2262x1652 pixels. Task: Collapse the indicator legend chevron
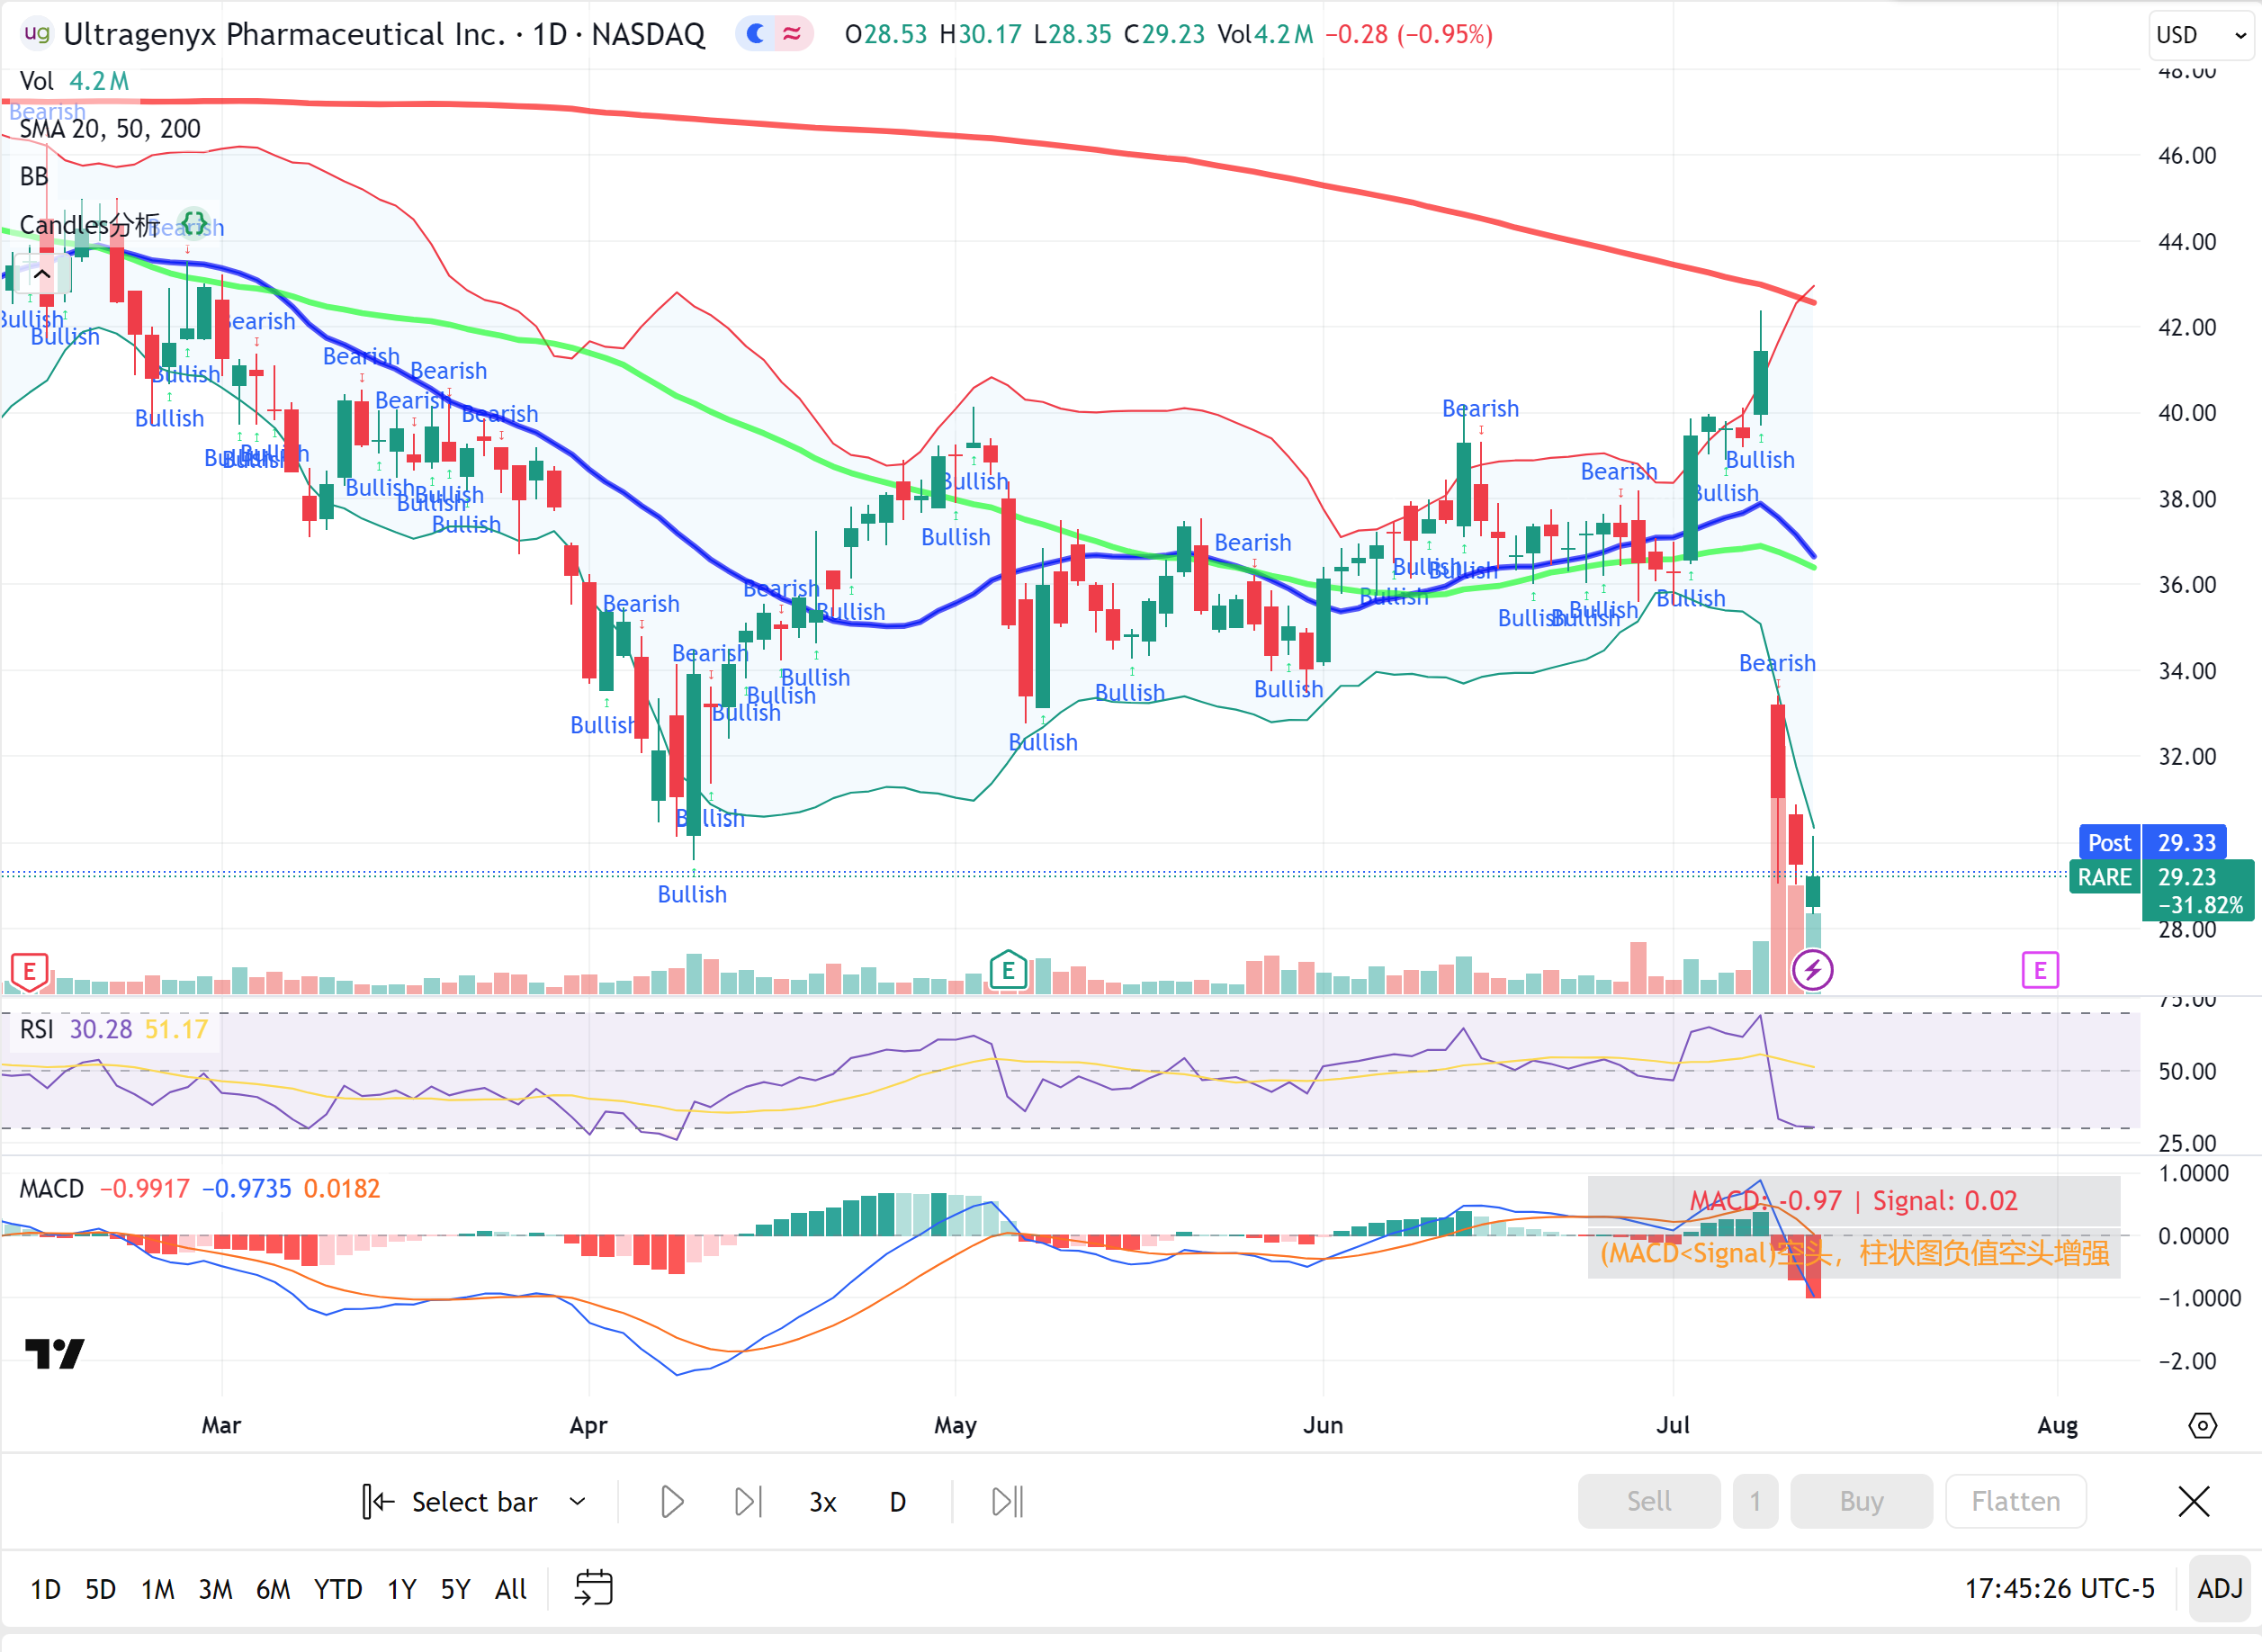click(x=42, y=274)
